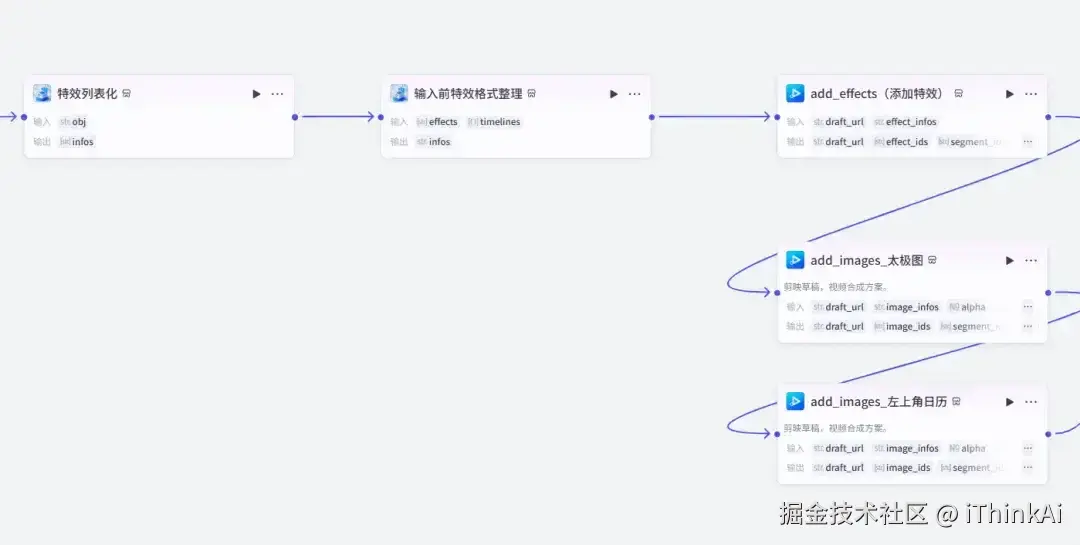
Task: Expand hidden outputs of add_effects node
Action: tap(1028, 142)
